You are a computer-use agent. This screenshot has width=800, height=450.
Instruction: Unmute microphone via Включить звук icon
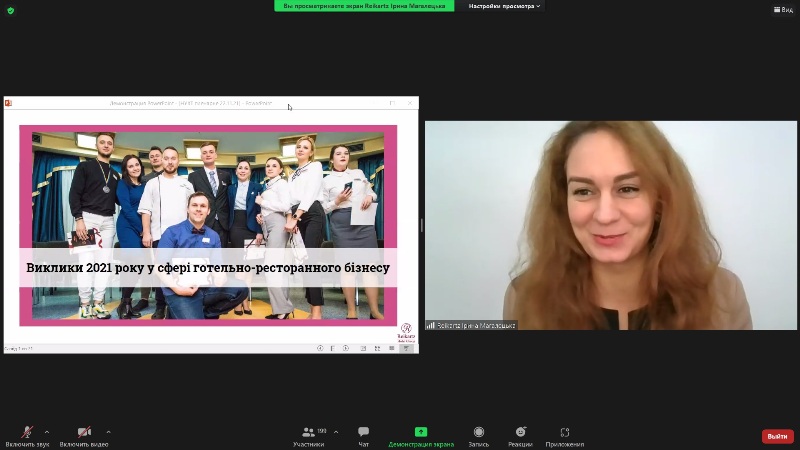[x=27, y=432]
